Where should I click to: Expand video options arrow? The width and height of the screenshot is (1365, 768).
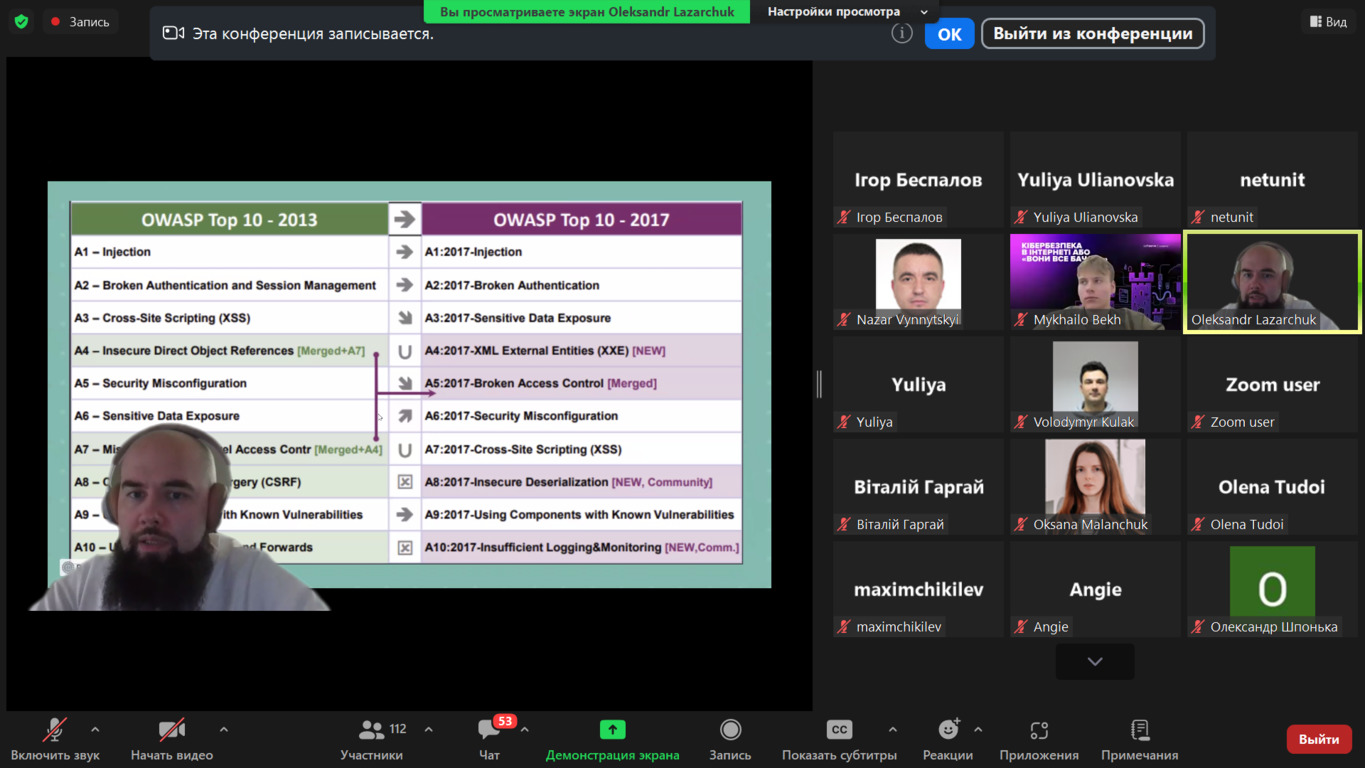(224, 730)
